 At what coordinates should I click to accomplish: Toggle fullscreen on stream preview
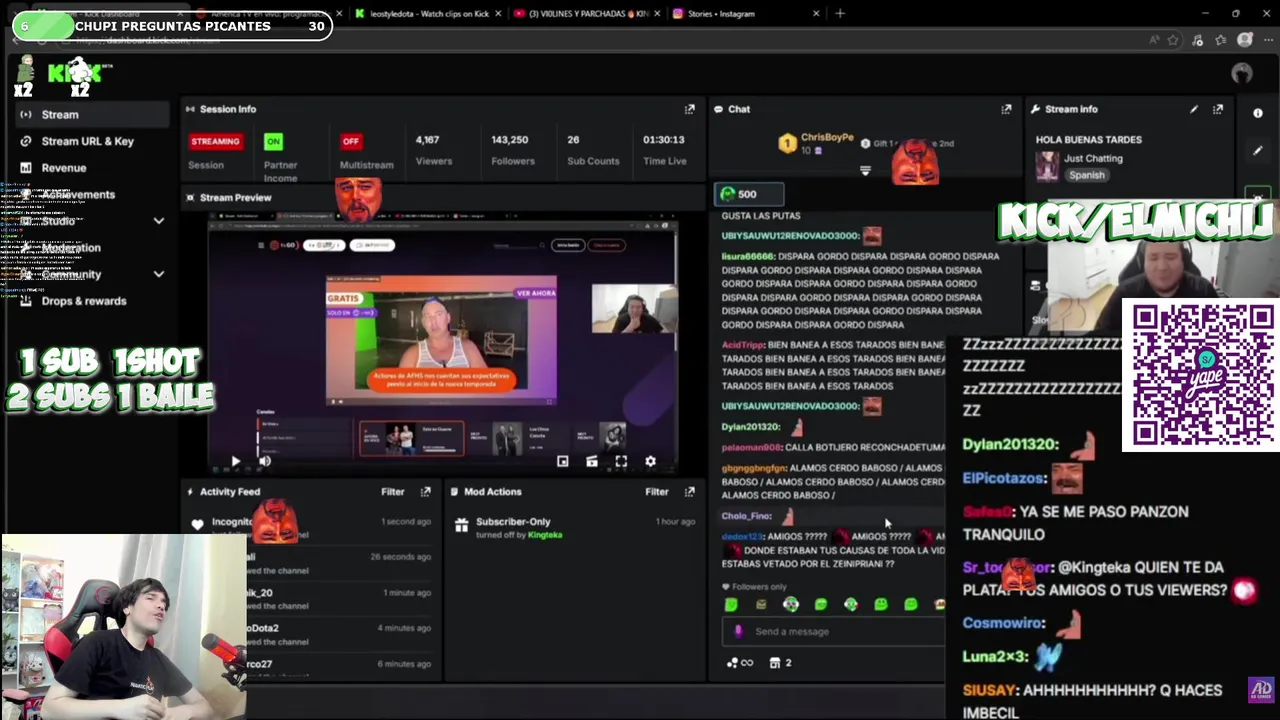[621, 461]
